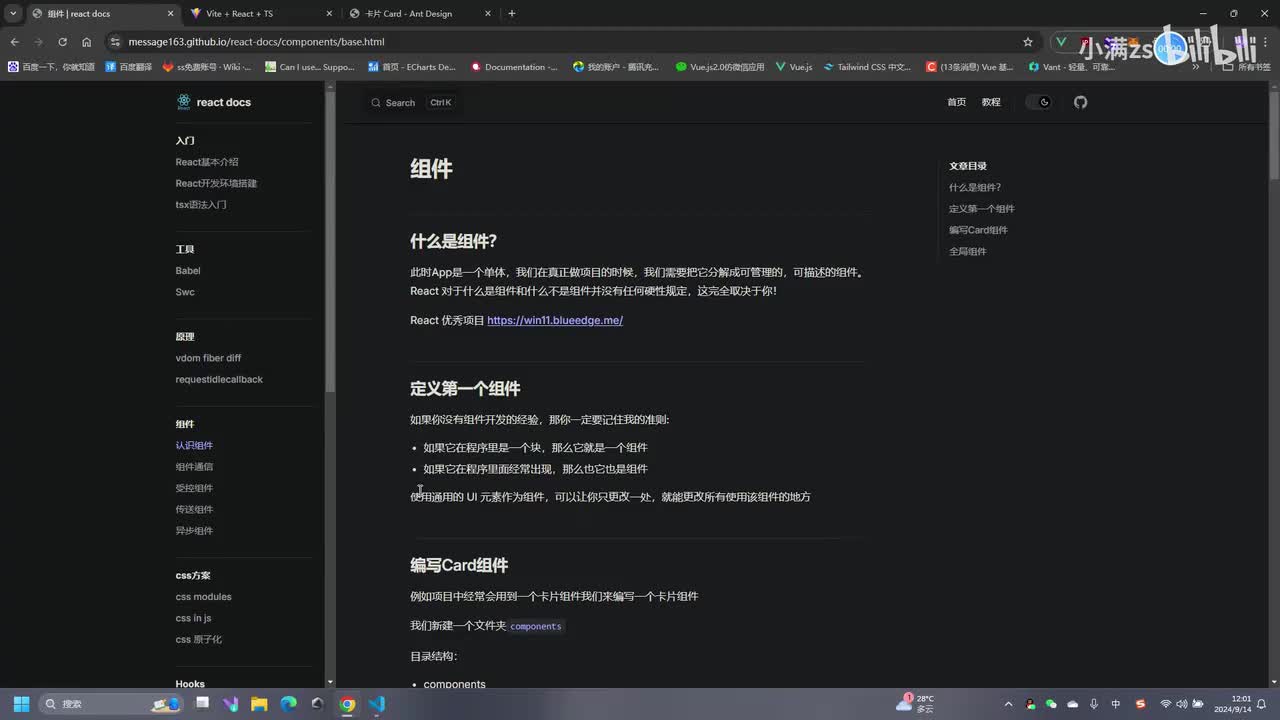Screen dimensions: 1280x720
Task: Select Swc in the sidebar
Action: [185, 292]
